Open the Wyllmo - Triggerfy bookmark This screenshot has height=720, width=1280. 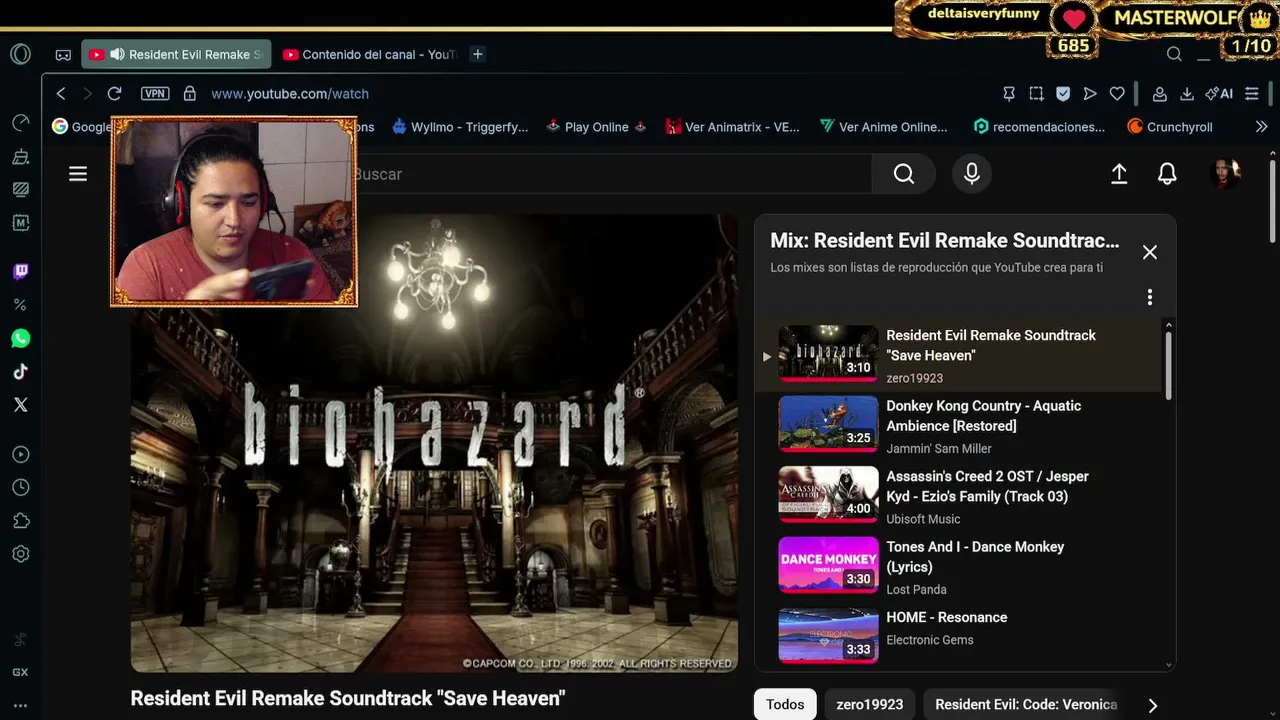(460, 127)
